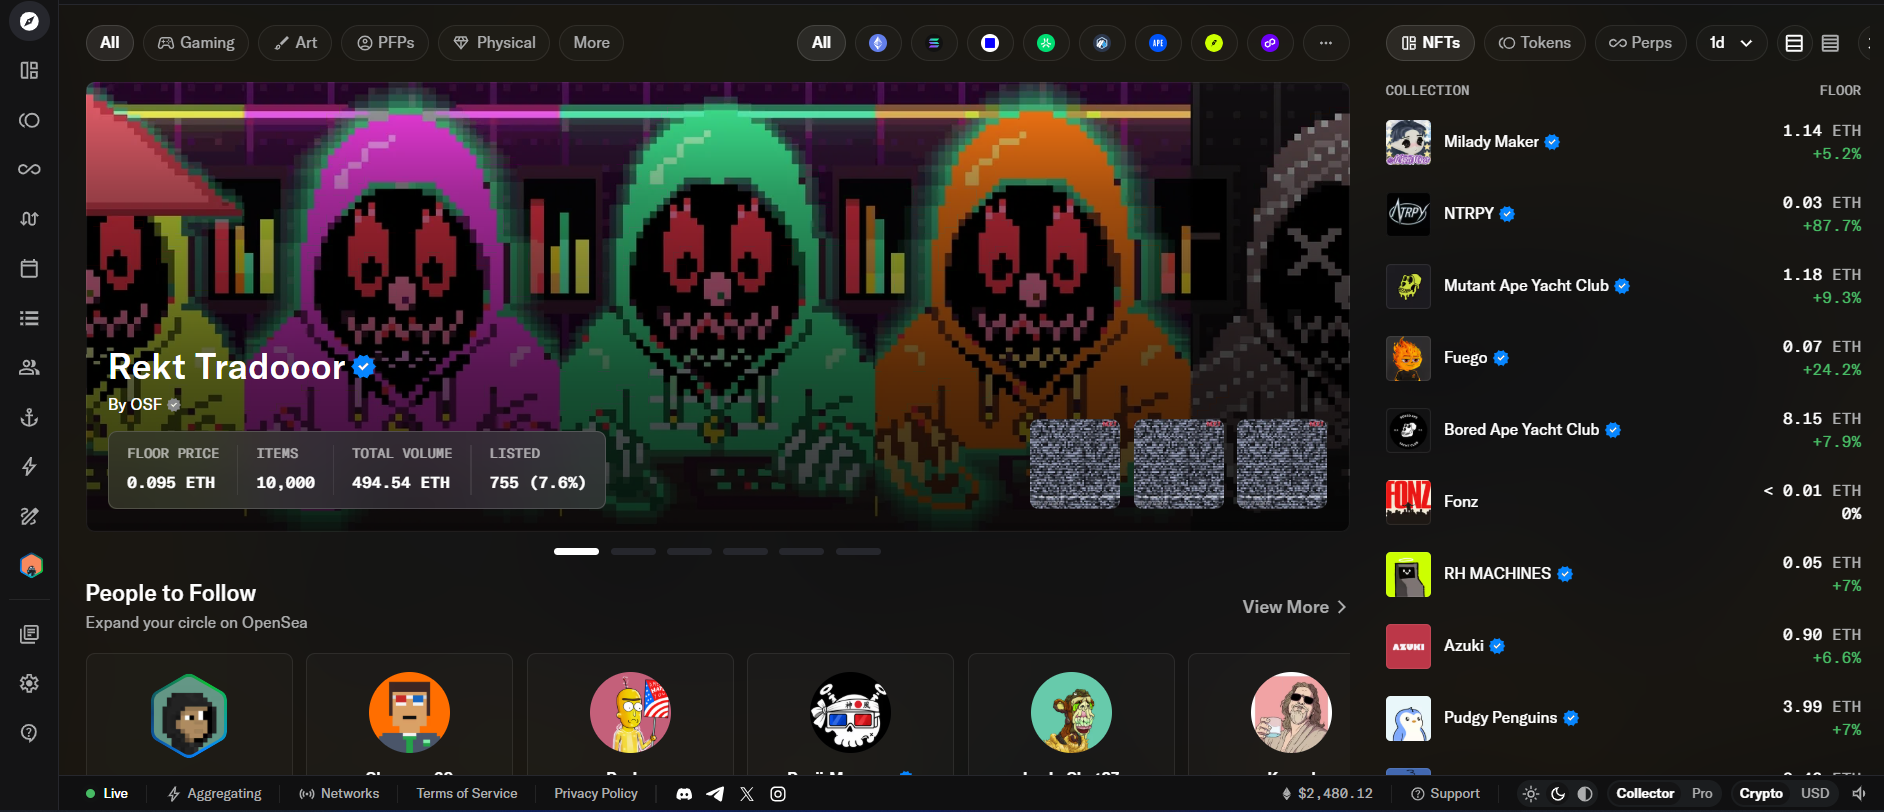Select the PFPs category tab
This screenshot has width=1884, height=812.
point(385,43)
